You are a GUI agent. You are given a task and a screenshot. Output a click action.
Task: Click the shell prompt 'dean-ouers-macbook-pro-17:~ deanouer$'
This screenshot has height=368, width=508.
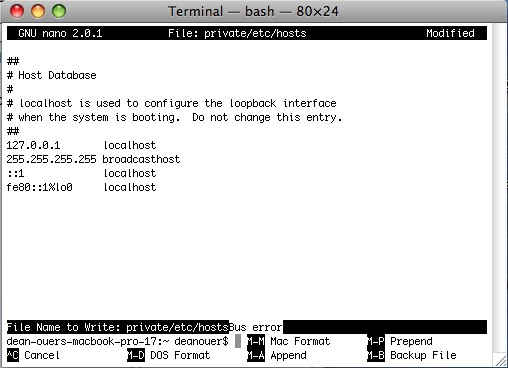click(x=118, y=341)
